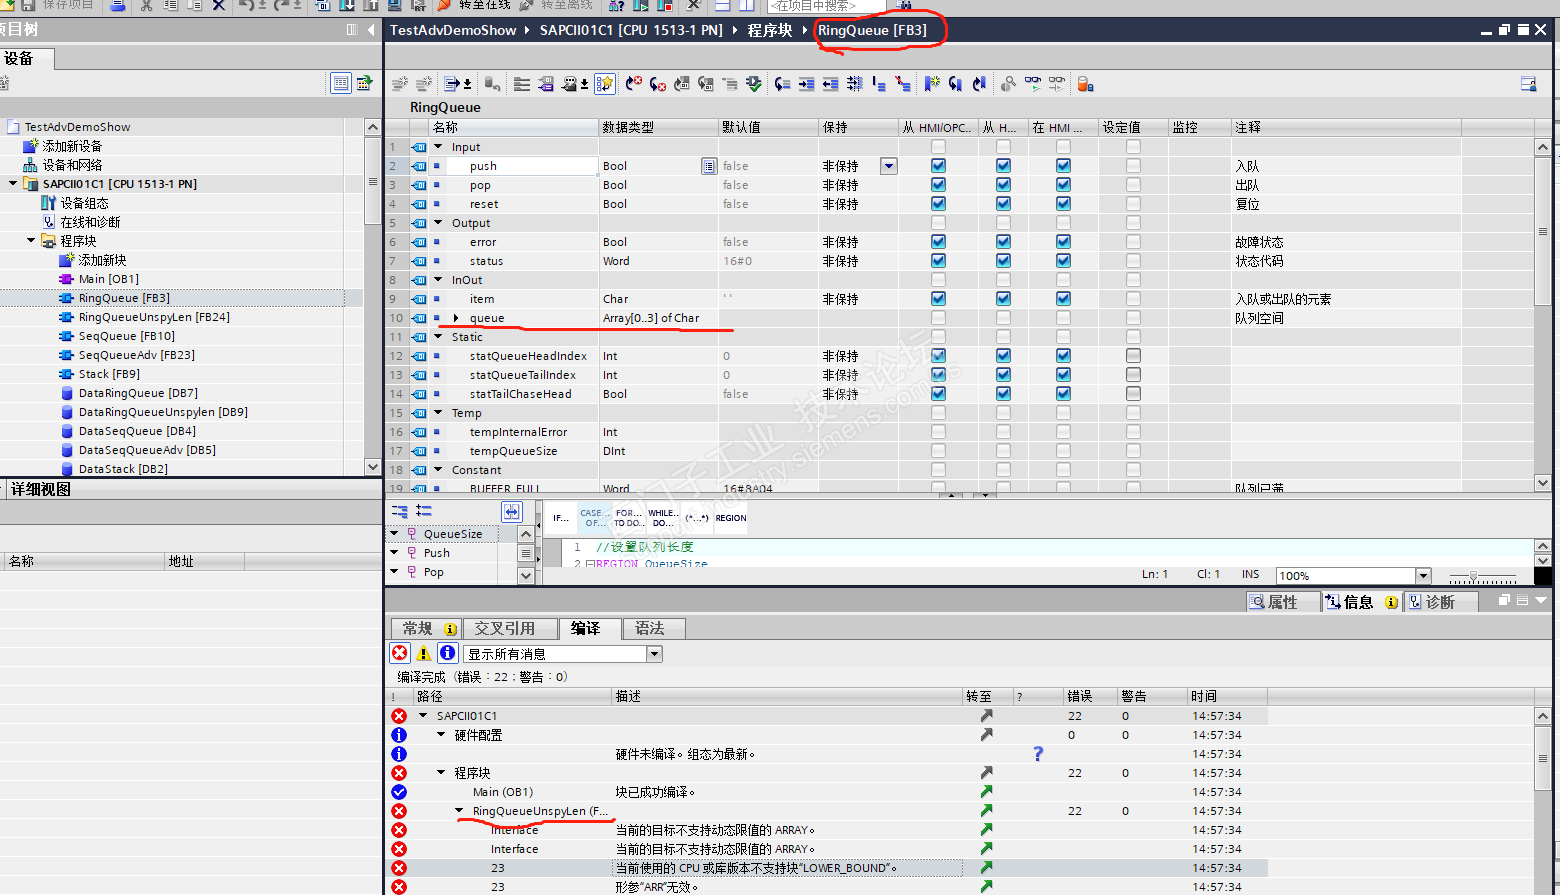Image resolution: width=1560 pixels, height=895 pixels.
Task: Click the collapse all regions icon
Action: [x=424, y=511]
